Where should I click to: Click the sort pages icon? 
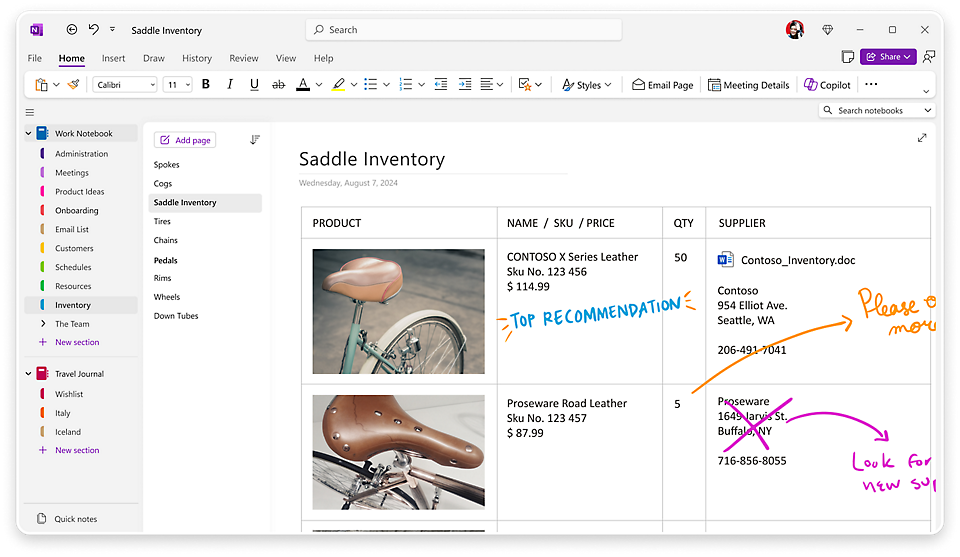pos(255,140)
